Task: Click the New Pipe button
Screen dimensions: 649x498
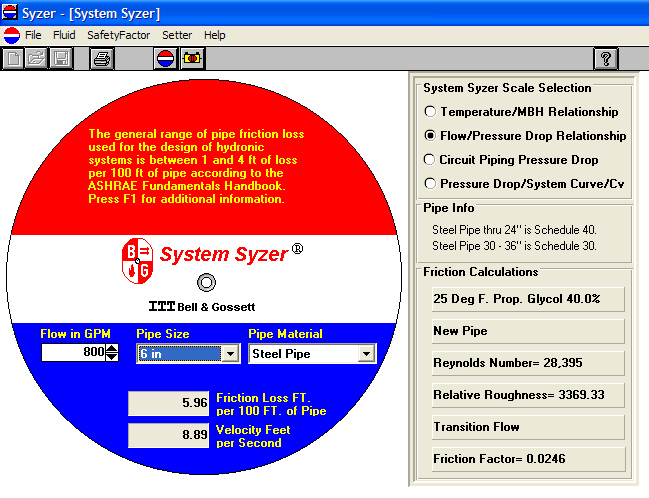Action: pyautogui.click(x=528, y=331)
